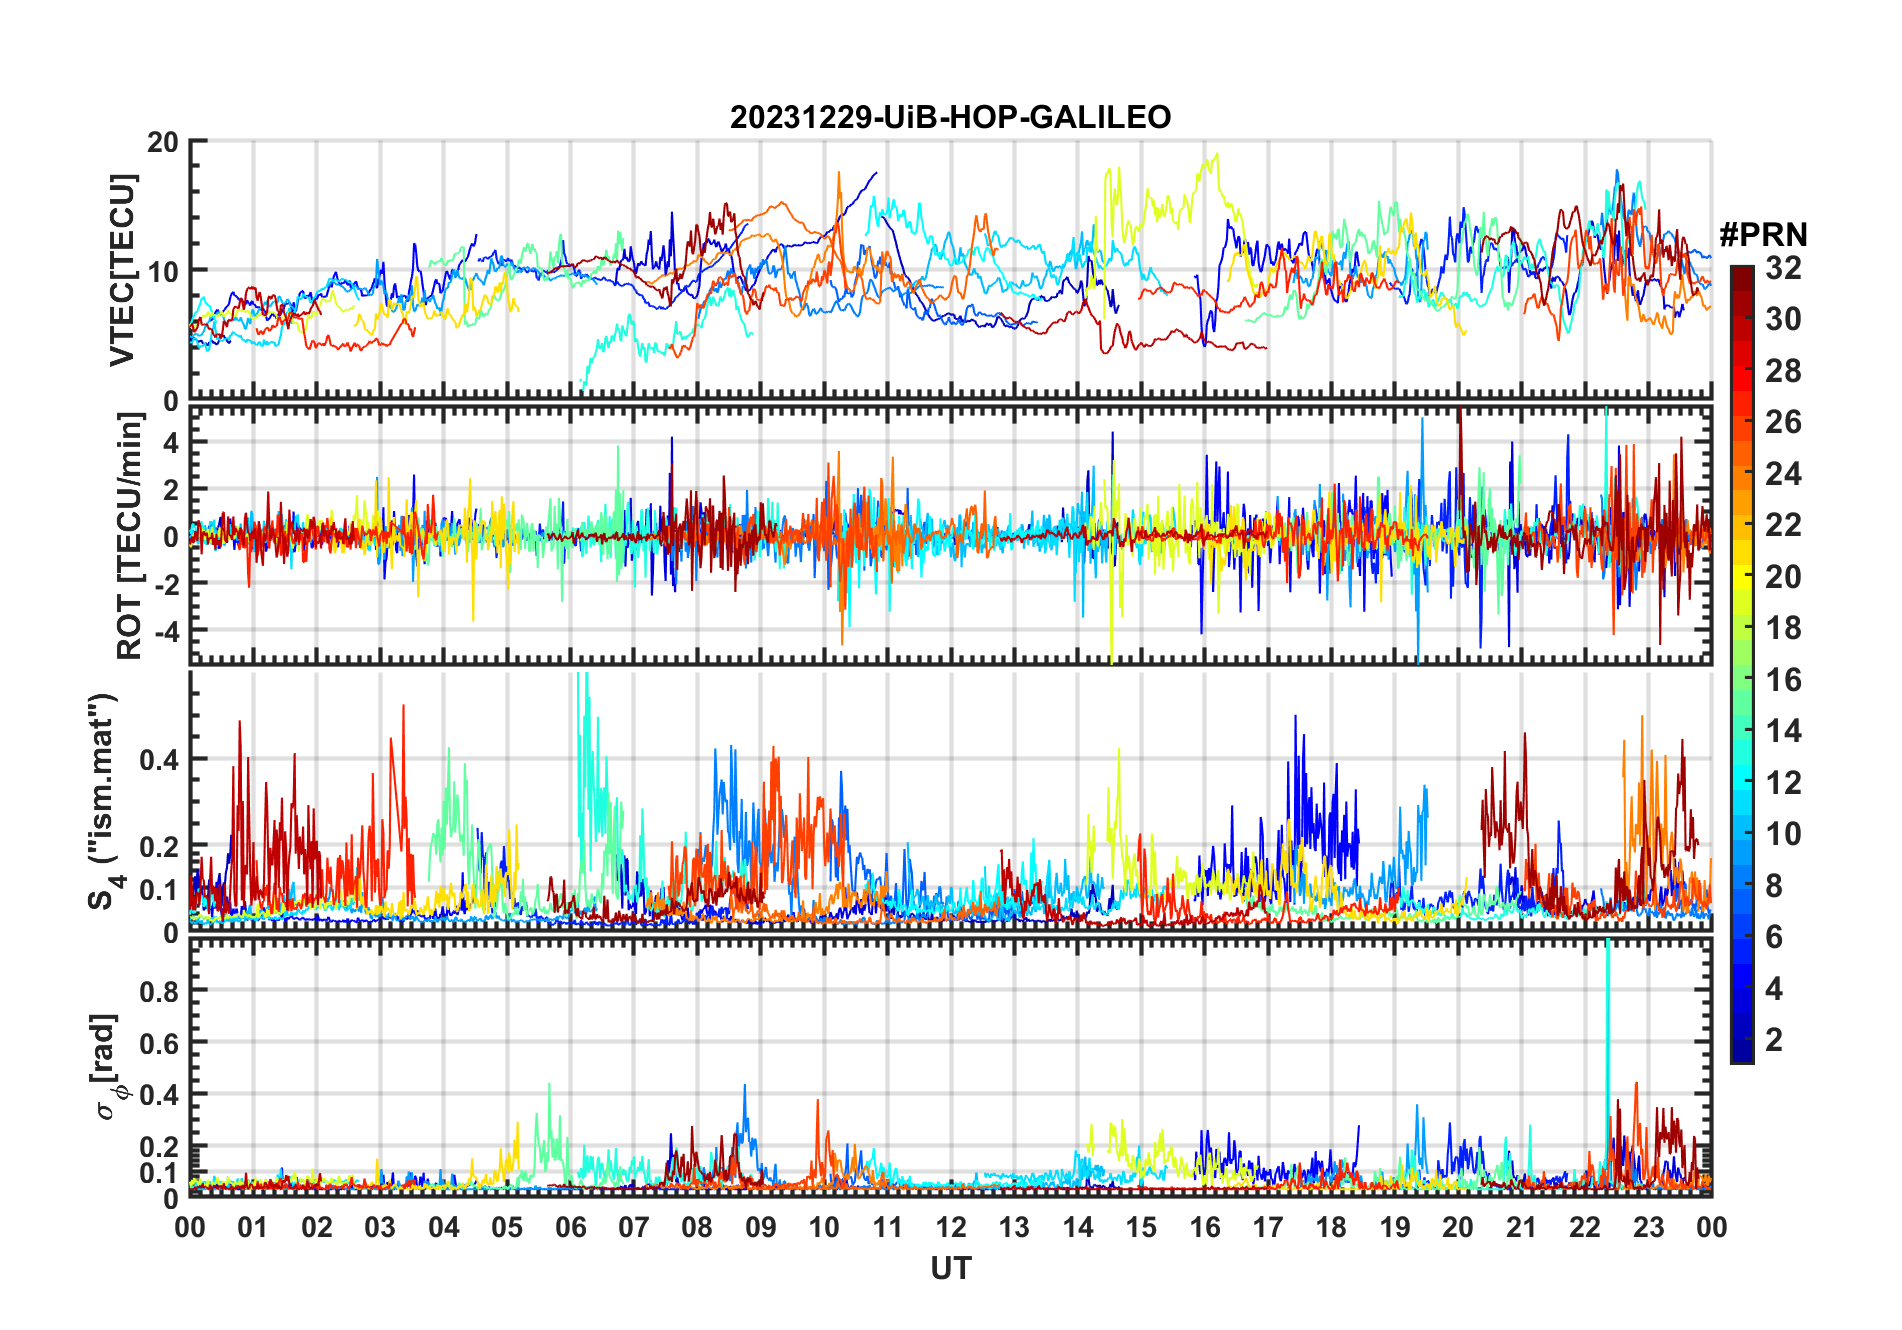Click UT axis hour tick 04
Viewport: 1902px width, 1330px height.
[444, 1227]
